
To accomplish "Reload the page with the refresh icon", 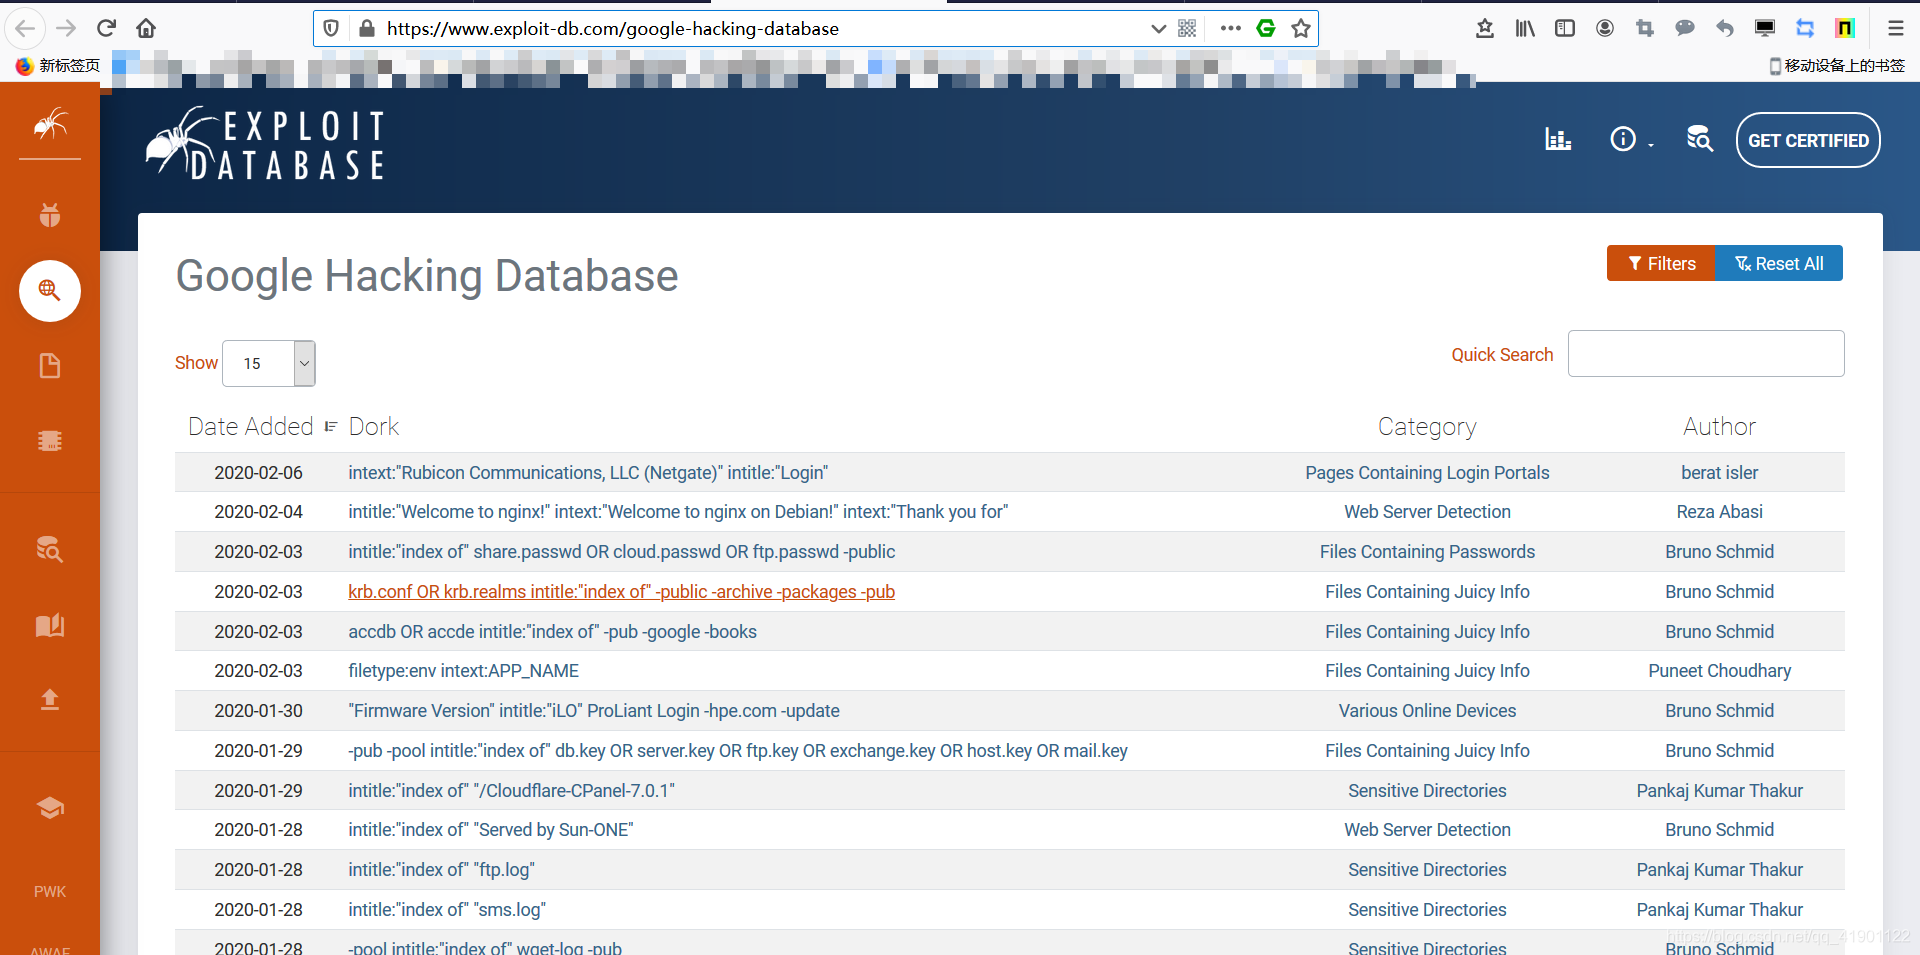I will [107, 28].
